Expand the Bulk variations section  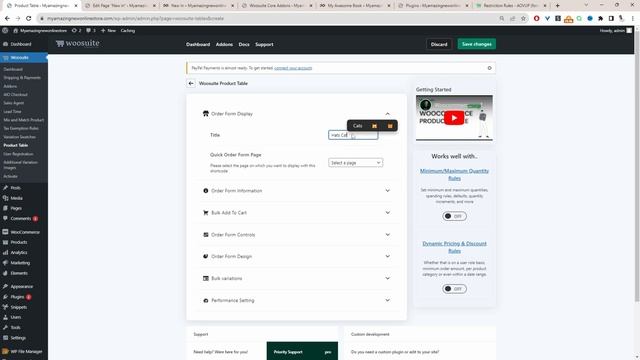click(387, 278)
